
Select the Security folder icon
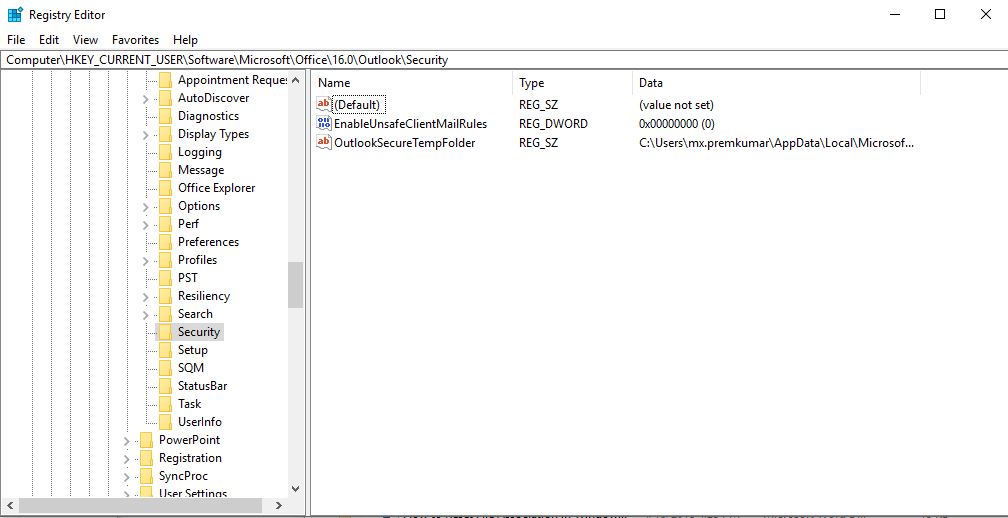click(x=166, y=332)
